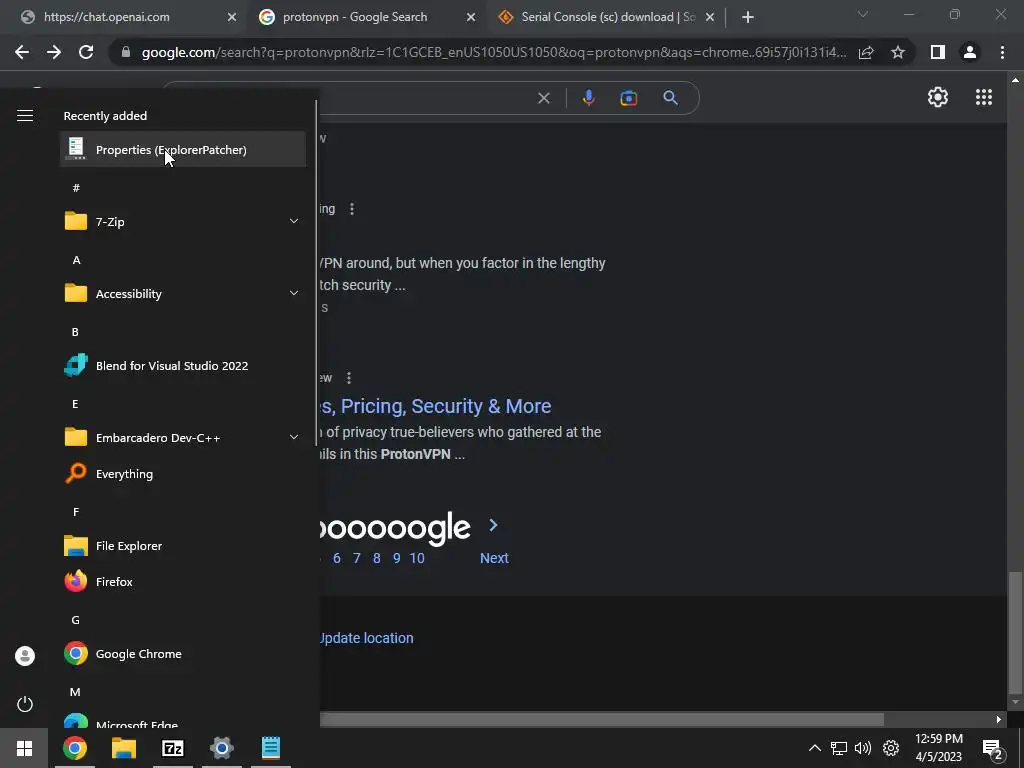Go to results page 8
Image resolution: width=1024 pixels, height=768 pixels.
pos(377,558)
